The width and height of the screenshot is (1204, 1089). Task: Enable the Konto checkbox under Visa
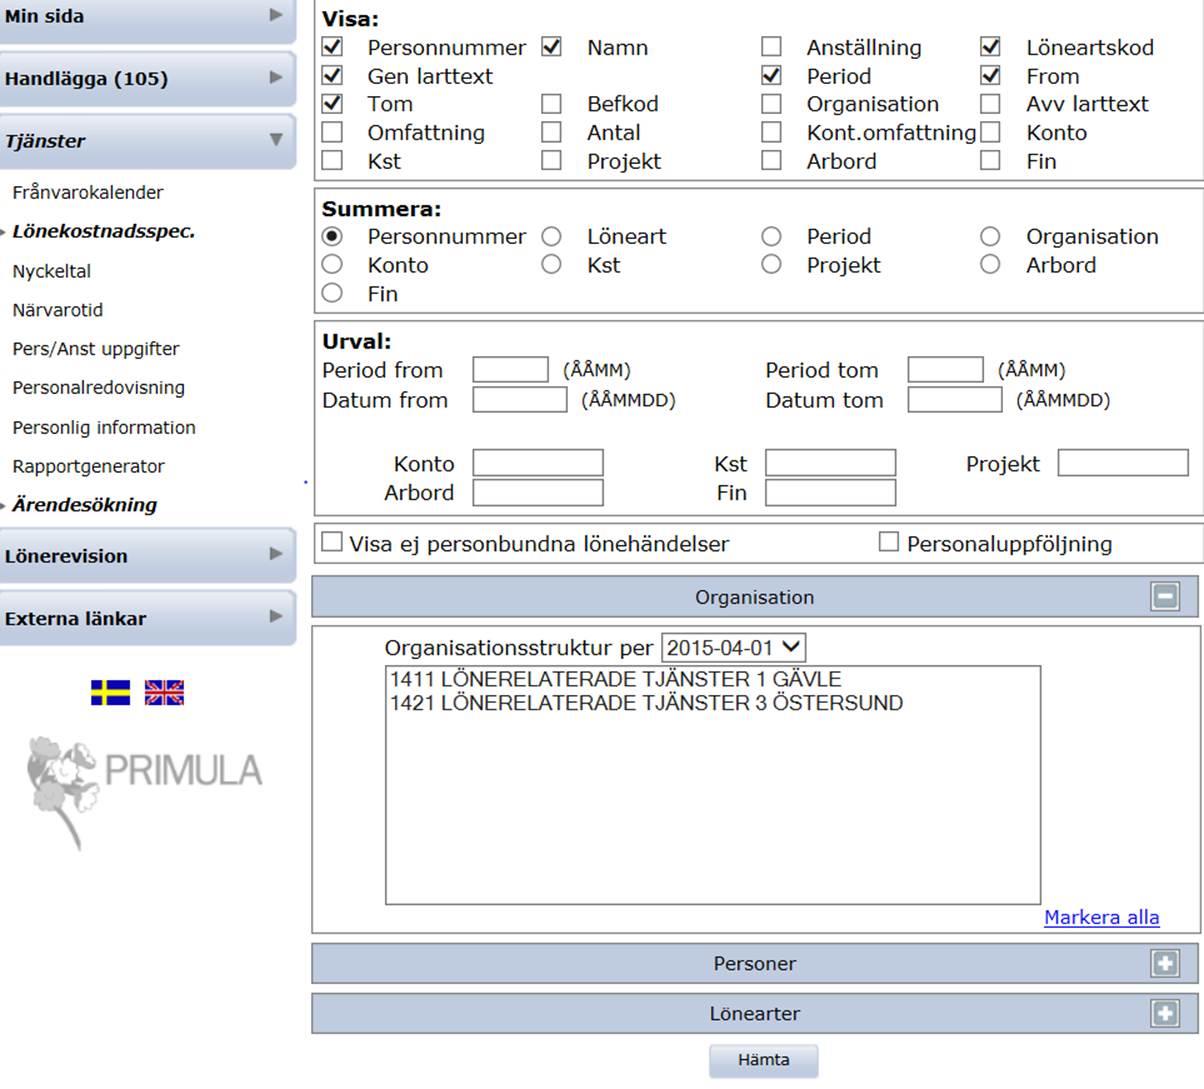coord(990,132)
